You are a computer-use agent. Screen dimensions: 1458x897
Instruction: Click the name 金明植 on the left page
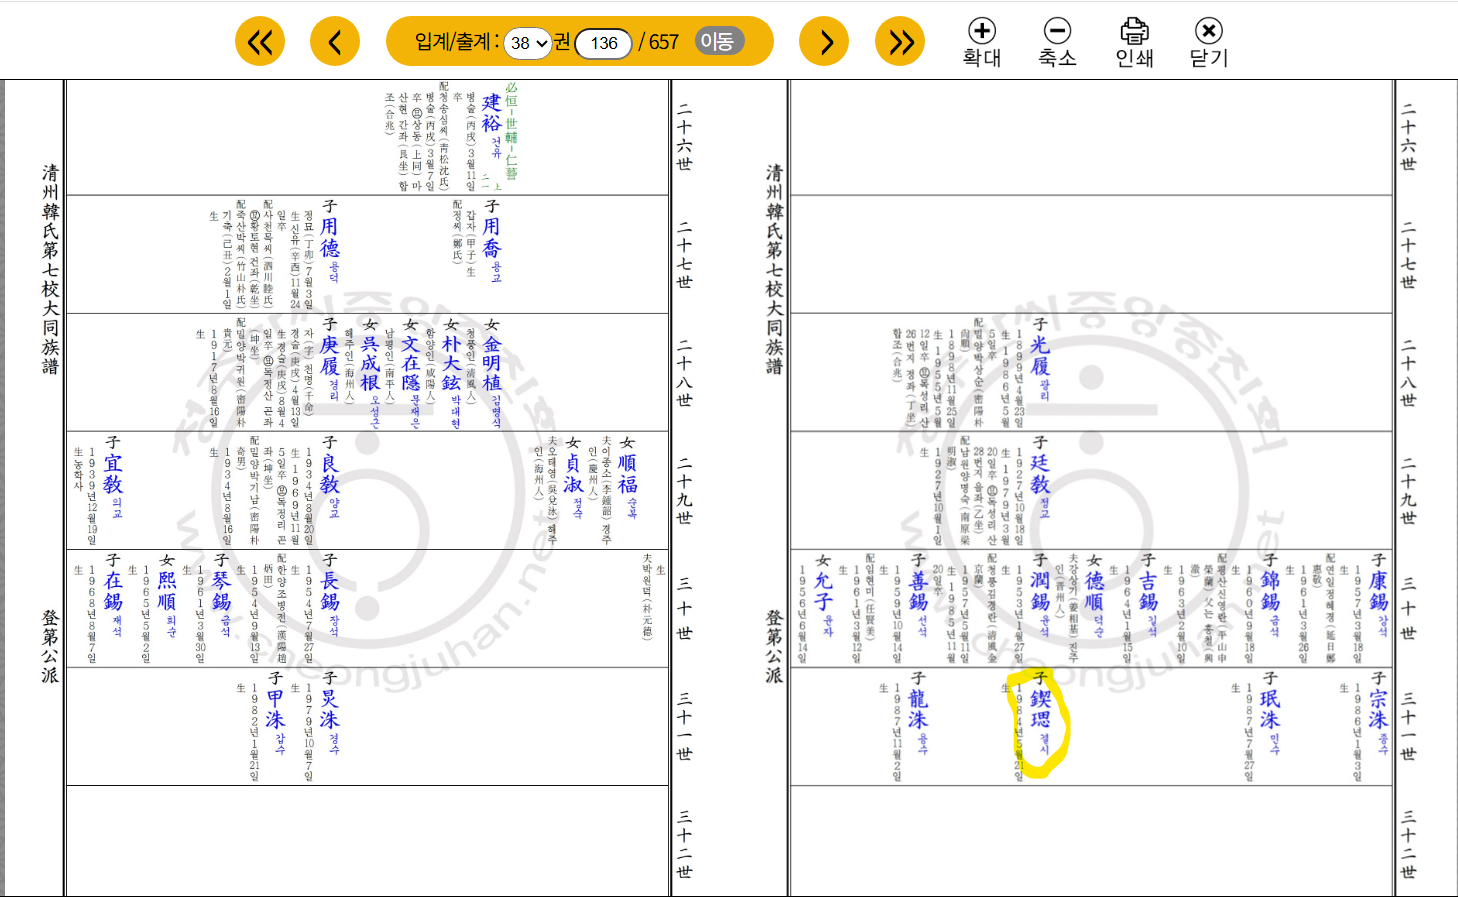click(x=491, y=363)
